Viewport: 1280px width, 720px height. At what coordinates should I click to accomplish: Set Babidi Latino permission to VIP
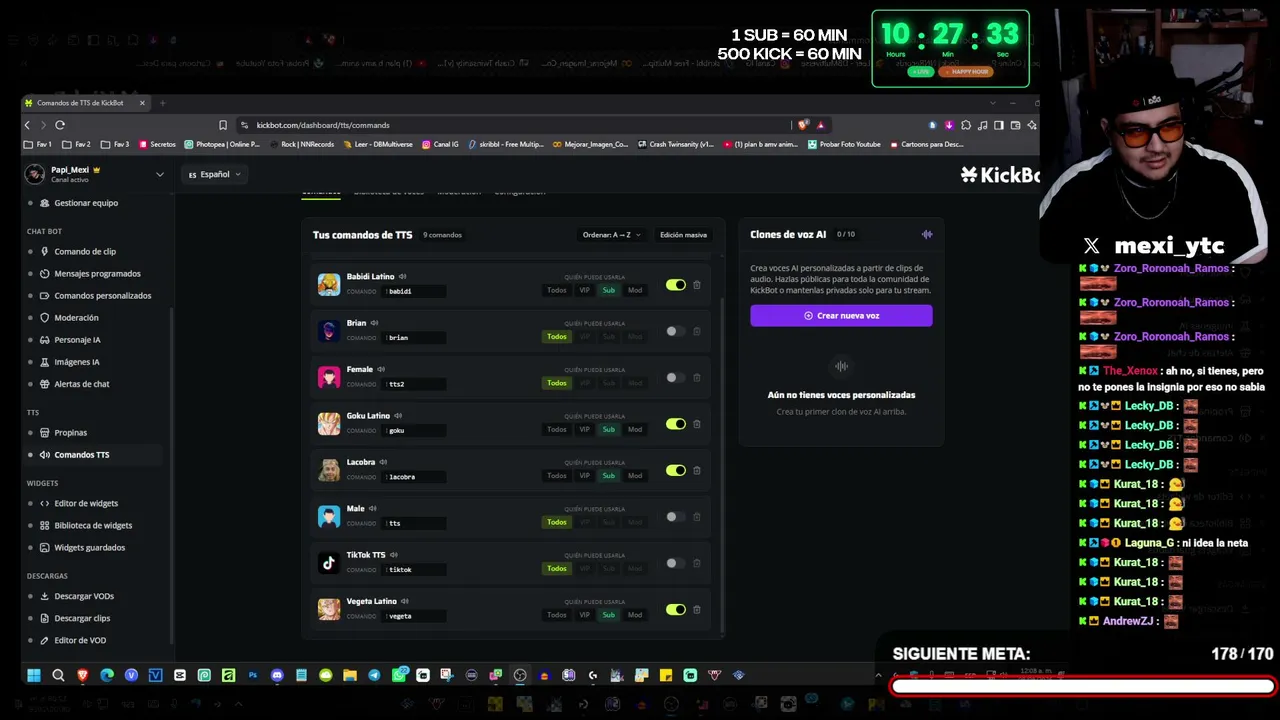tap(585, 290)
